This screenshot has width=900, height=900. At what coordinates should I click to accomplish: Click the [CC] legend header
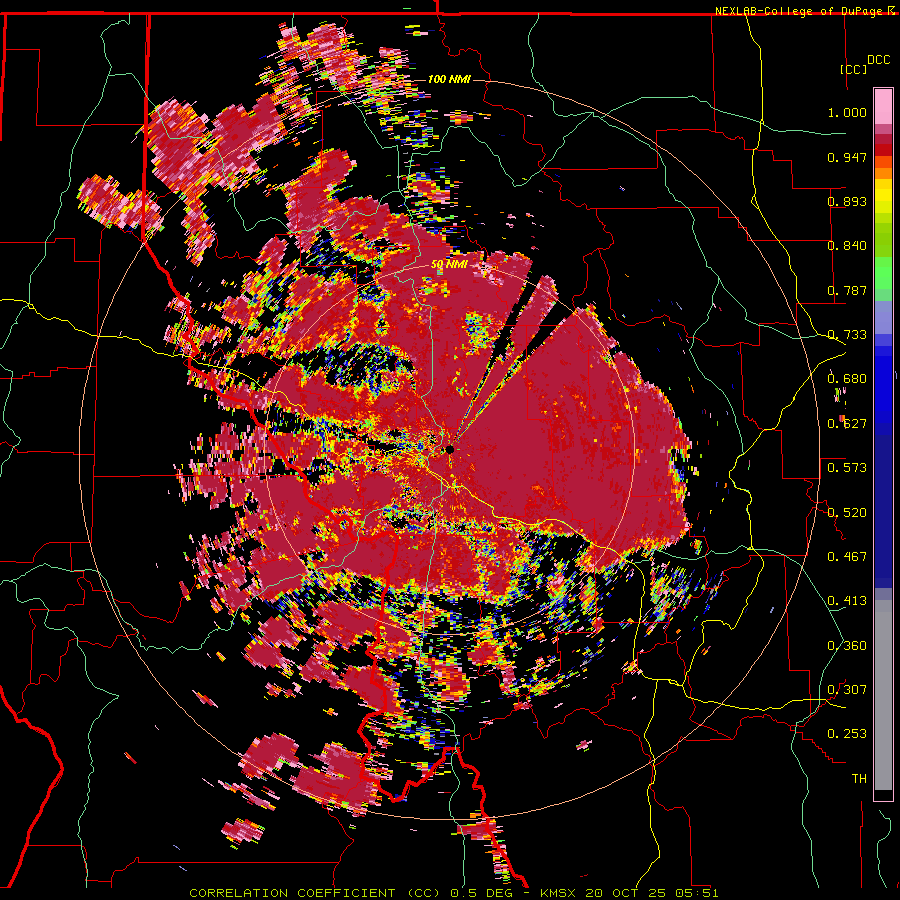854,69
